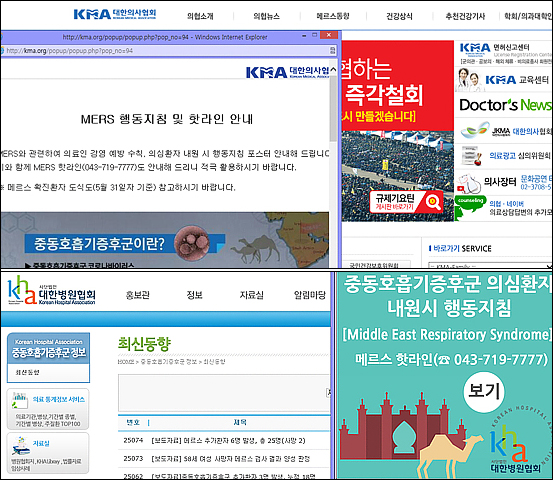Open the KMA 교육센터 link
This screenshot has height=480, width=553.
pos(517,80)
